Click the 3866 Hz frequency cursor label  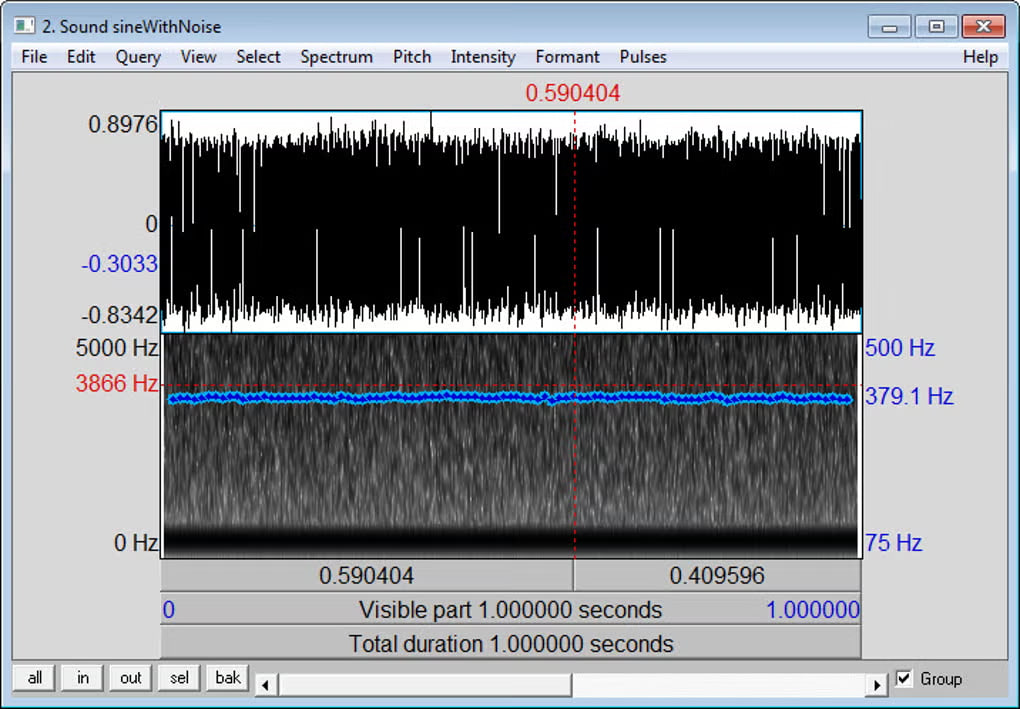(x=116, y=383)
